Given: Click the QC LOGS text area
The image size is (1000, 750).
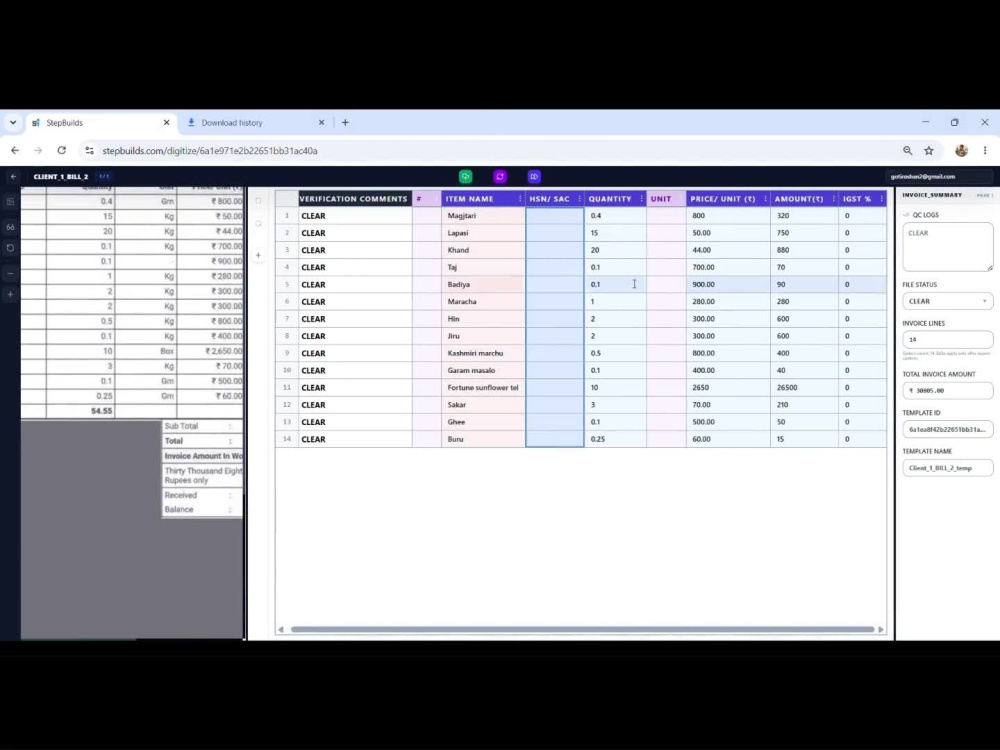Looking at the screenshot, I should tap(947, 247).
